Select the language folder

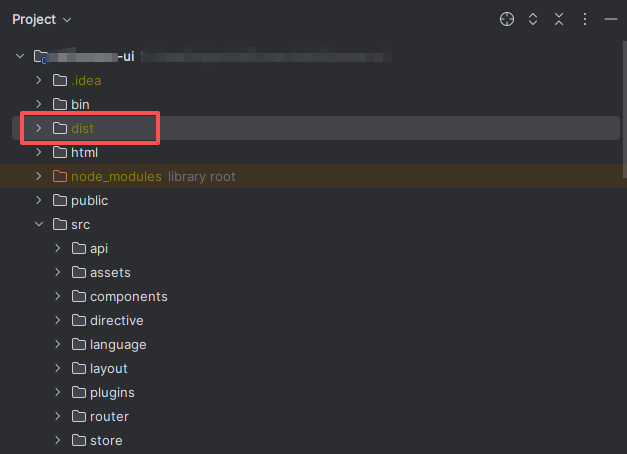tap(118, 344)
